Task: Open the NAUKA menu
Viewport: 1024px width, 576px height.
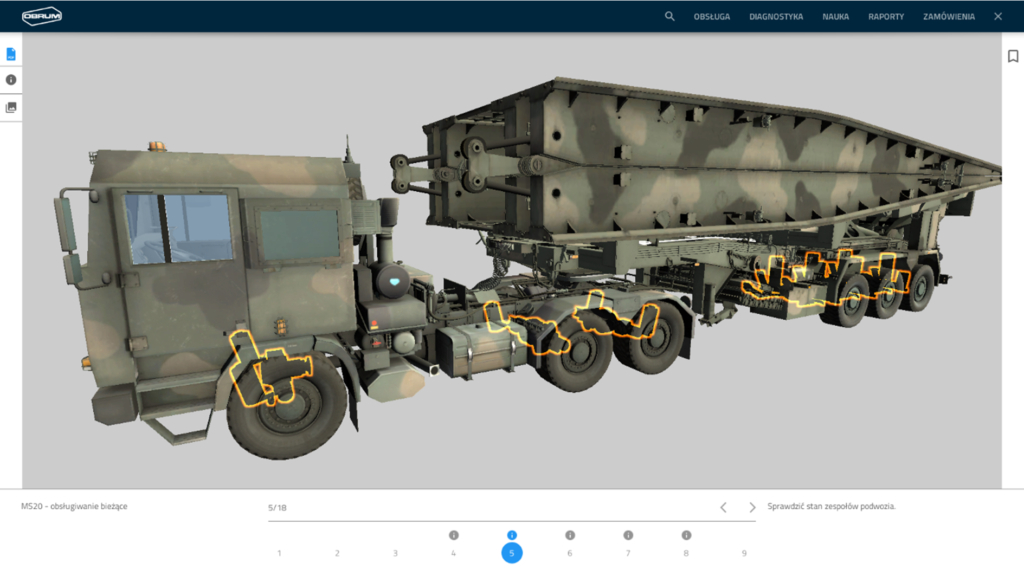Action: (x=835, y=16)
